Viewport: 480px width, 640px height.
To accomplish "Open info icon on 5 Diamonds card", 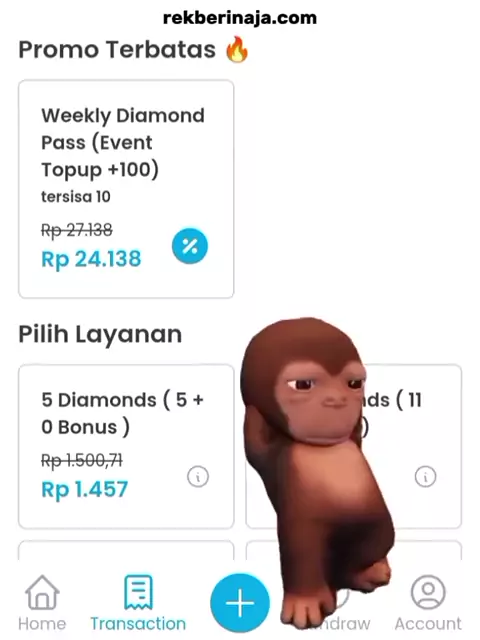I will (198, 476).
